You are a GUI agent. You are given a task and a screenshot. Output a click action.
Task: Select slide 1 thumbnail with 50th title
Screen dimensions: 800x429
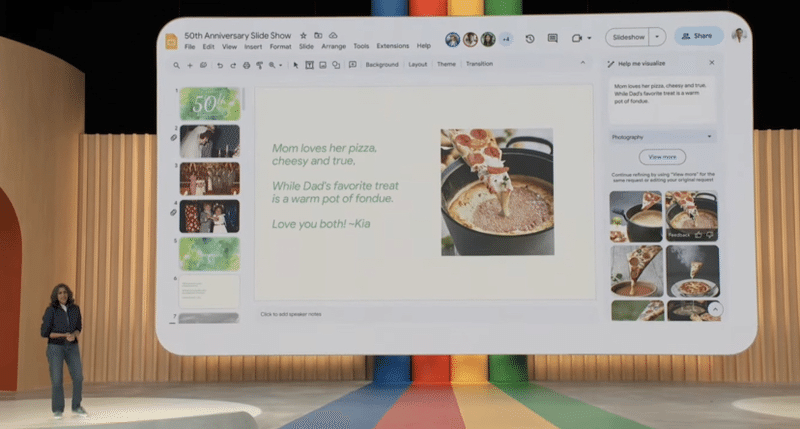tap(210, 104)
